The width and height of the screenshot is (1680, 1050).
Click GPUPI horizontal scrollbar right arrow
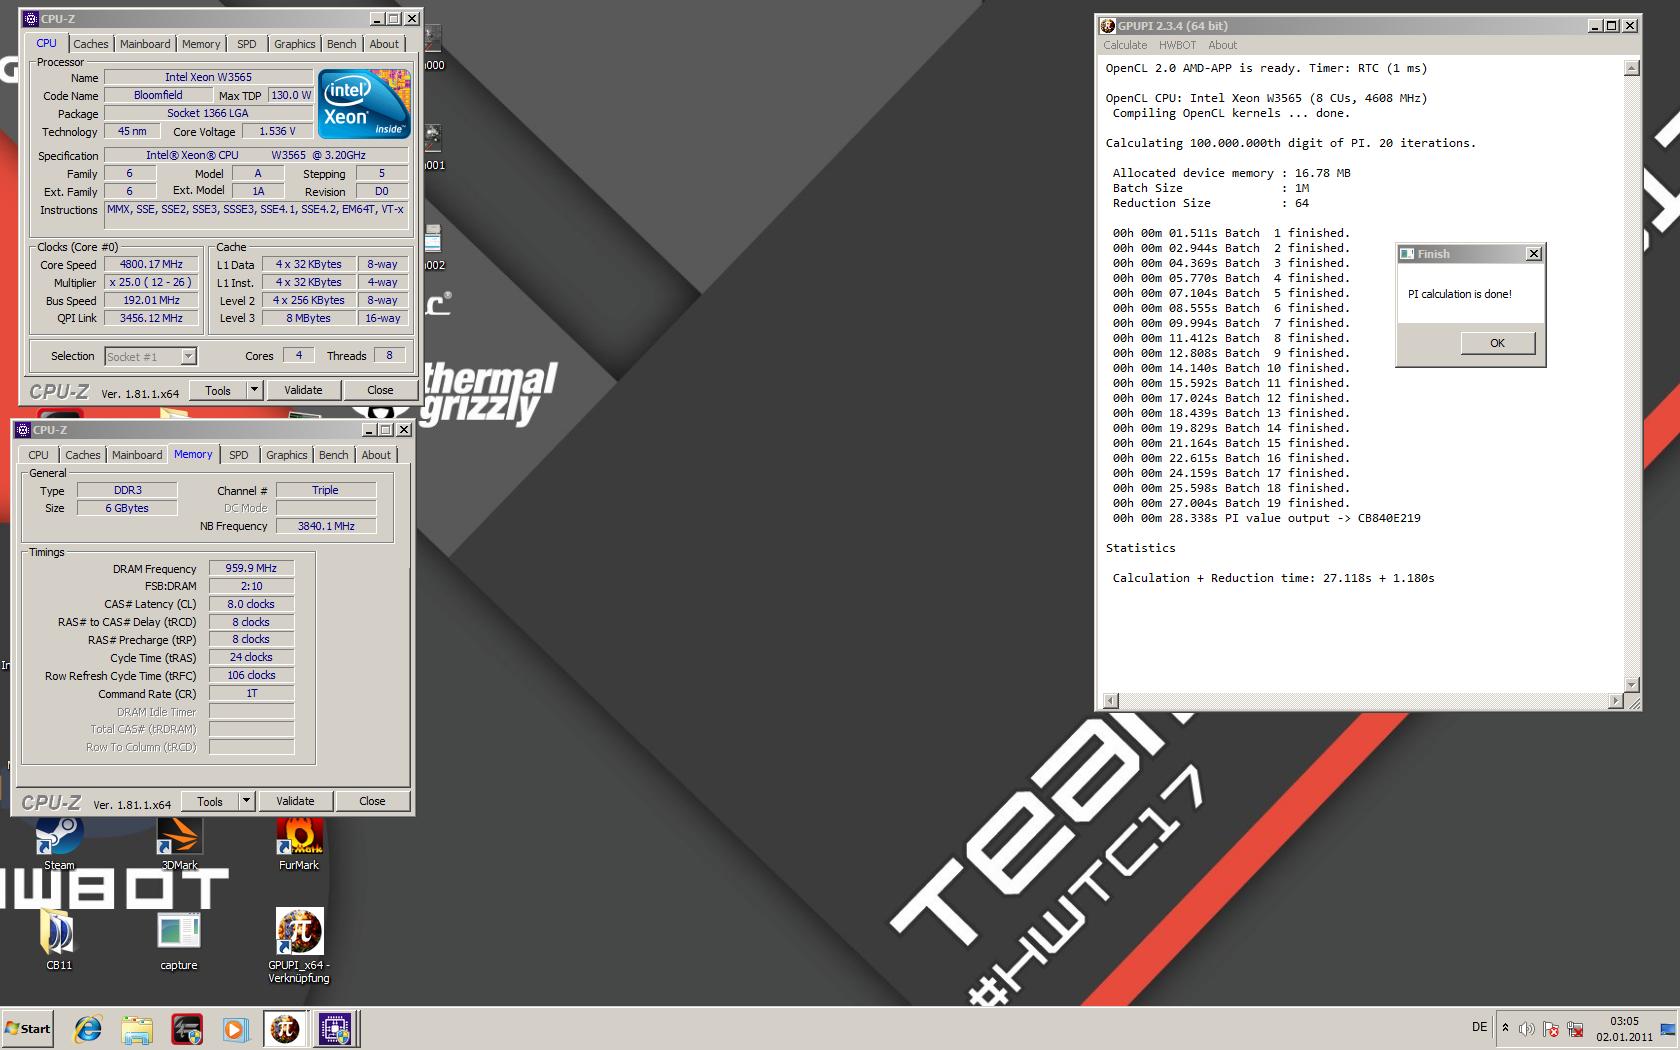coord(1616,701)
